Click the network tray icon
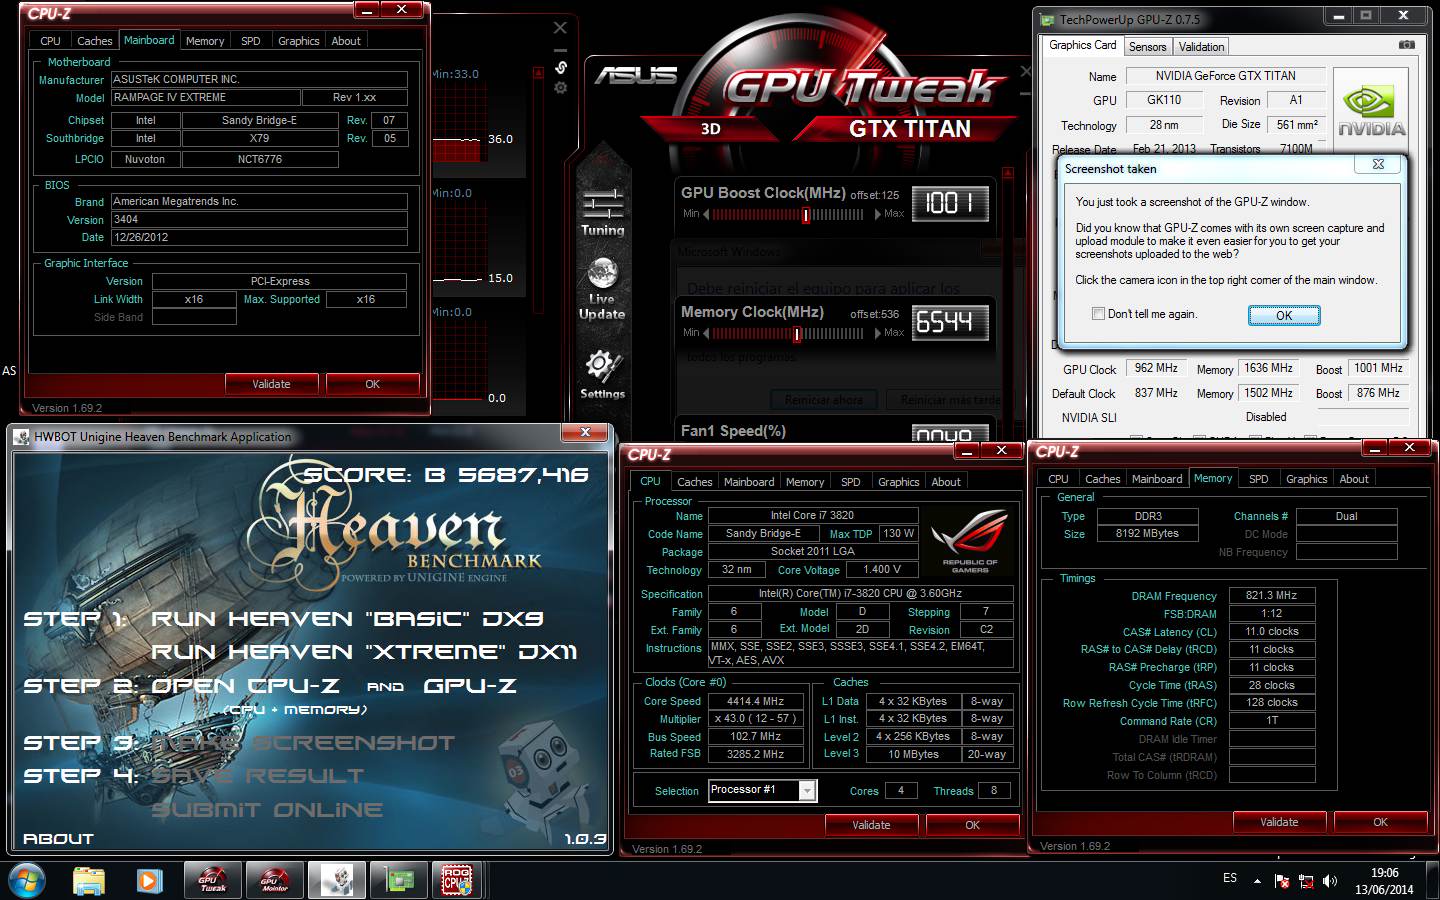This screenshot has height=900, width=1440. point(1305,881)
